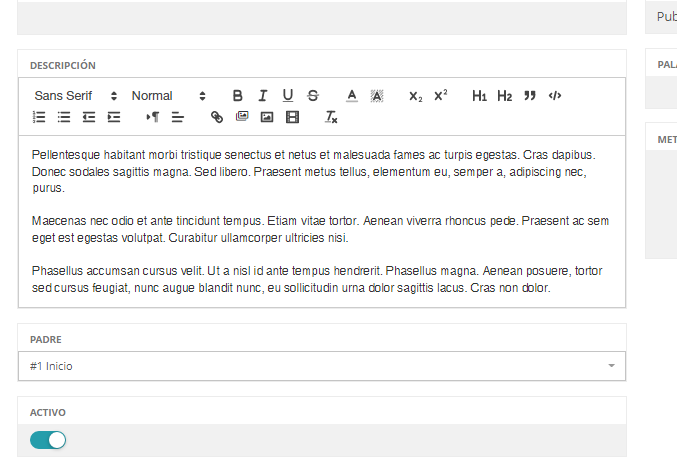Expand the Padre dropdown showing #1 Inicio
This screenshot has width=677, height=460.
coord(322,366)
